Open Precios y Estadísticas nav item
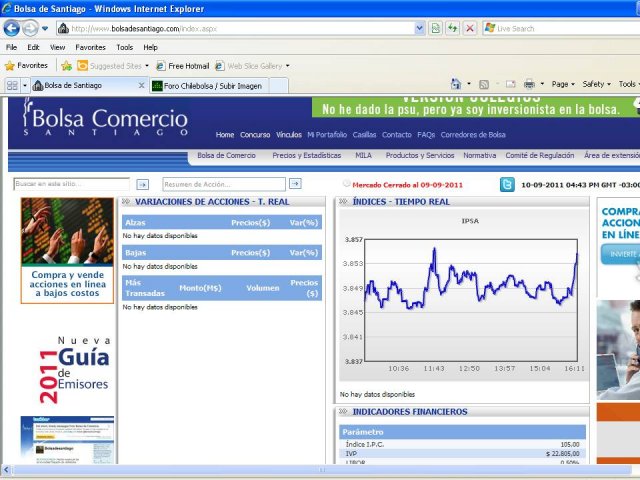 (307, 156)
